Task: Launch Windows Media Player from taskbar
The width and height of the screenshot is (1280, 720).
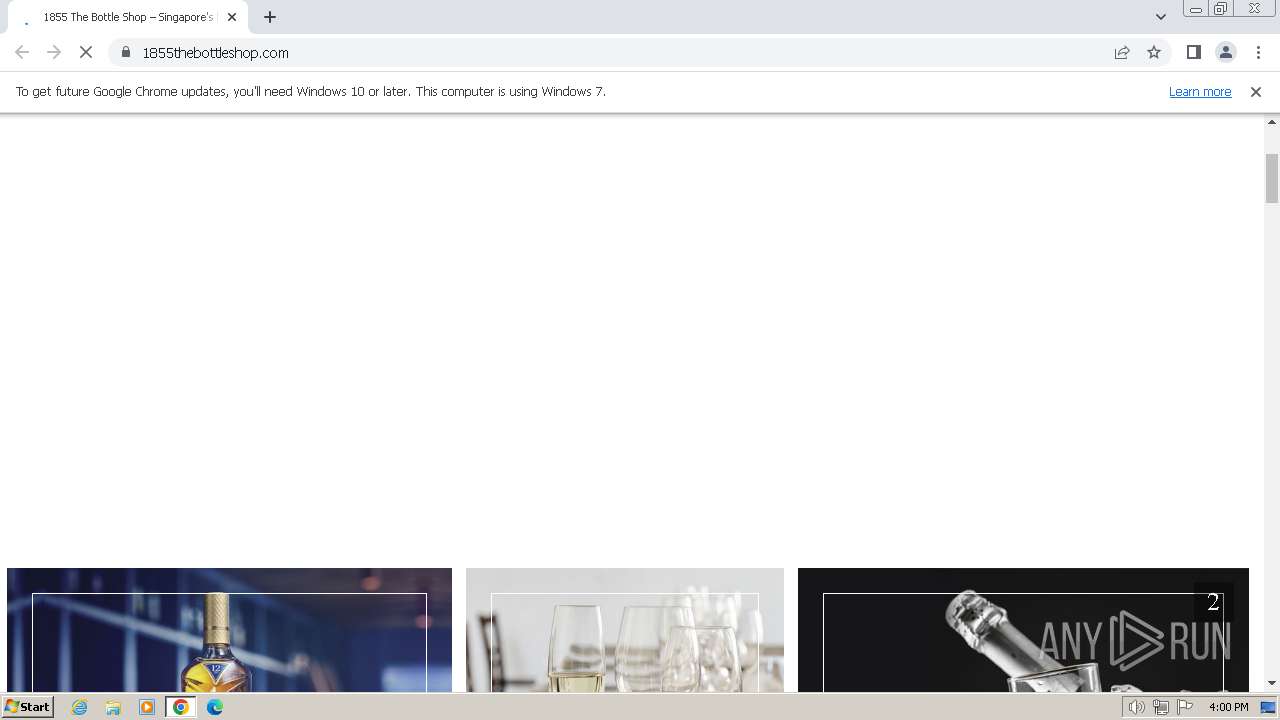Action: pos(147,707)
